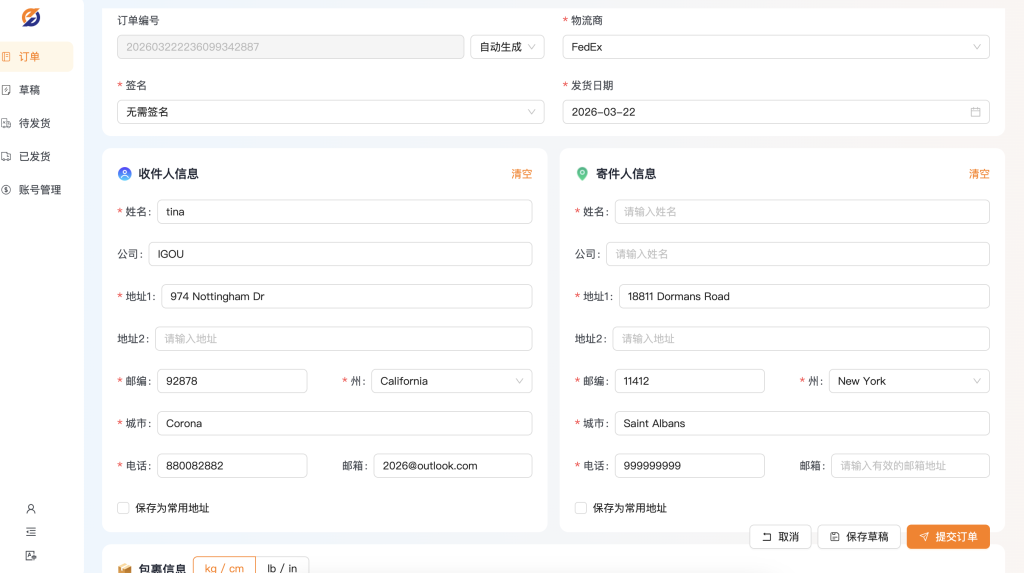Click 清空 link in recipient section
This screenshot has width=1024, height=573.
click(x=521, y=174)
